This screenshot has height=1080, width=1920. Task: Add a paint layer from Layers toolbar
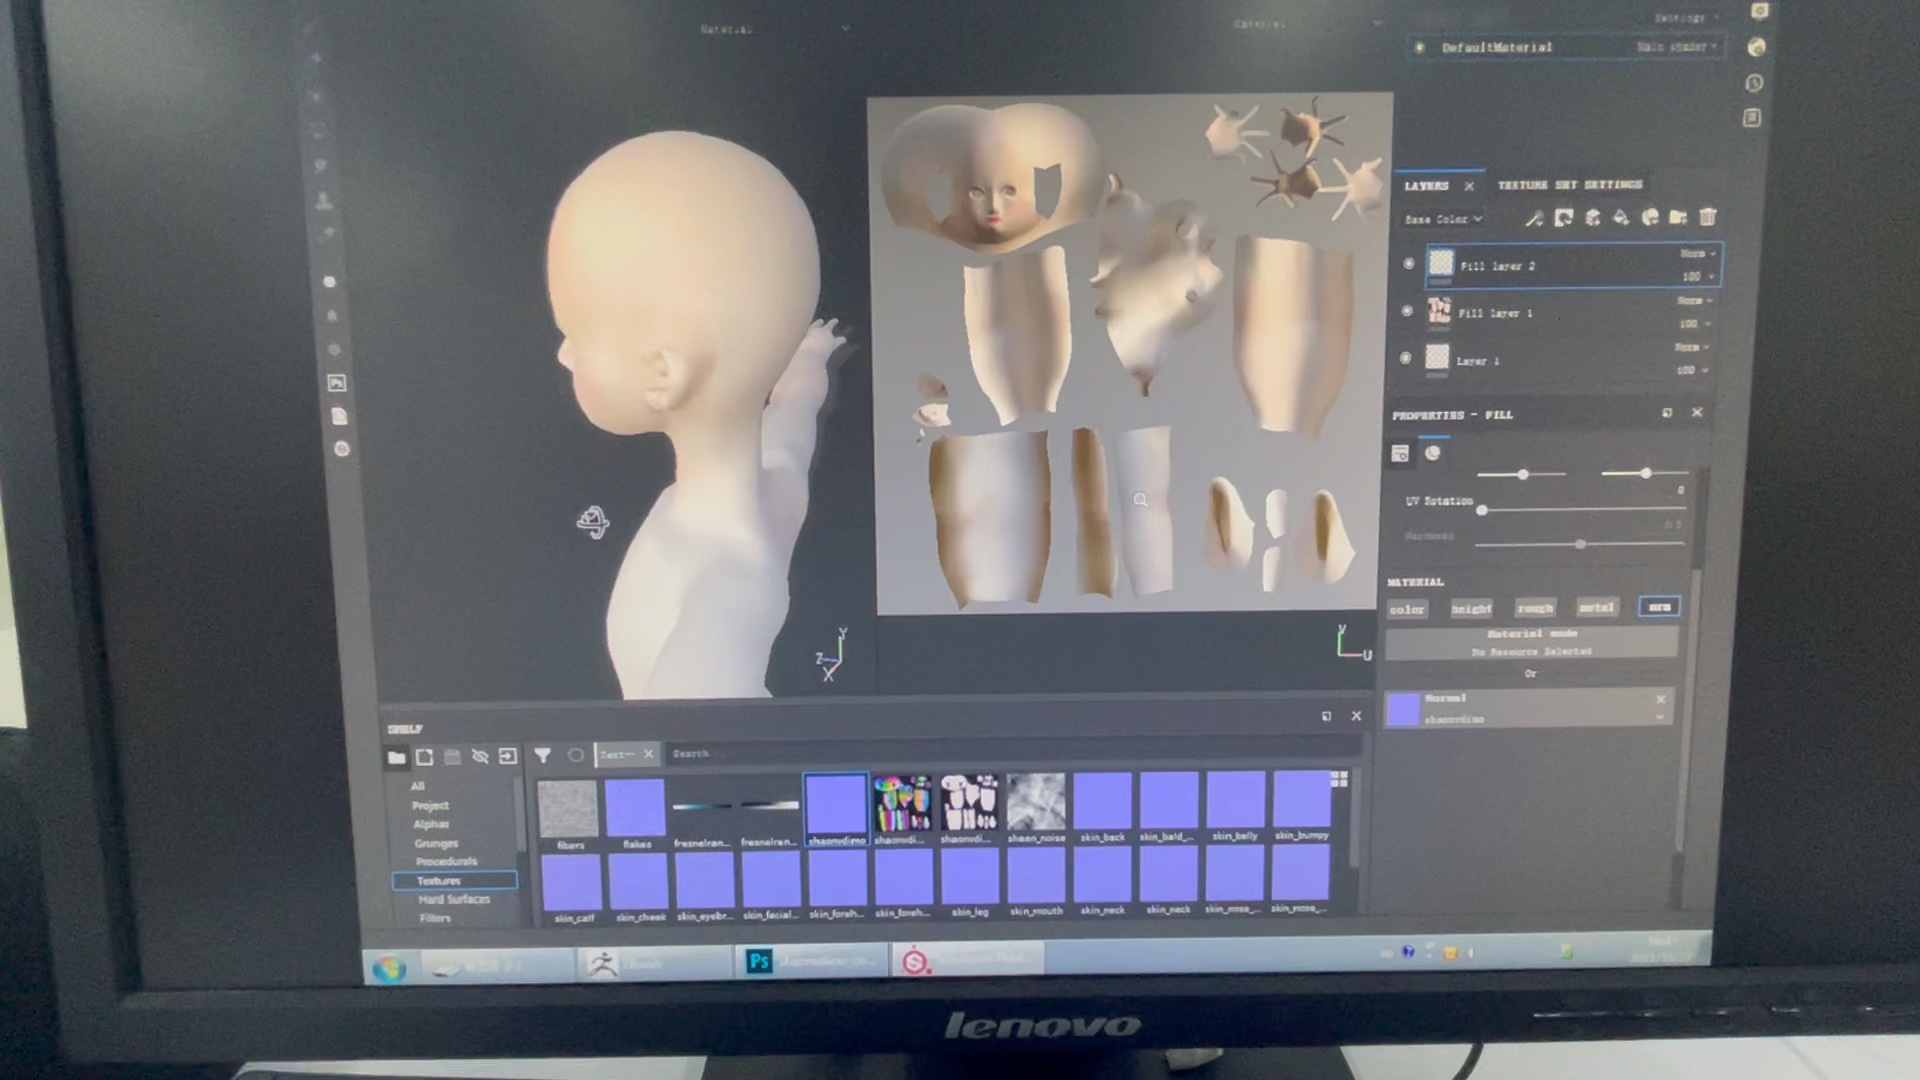pos(1592,217)
